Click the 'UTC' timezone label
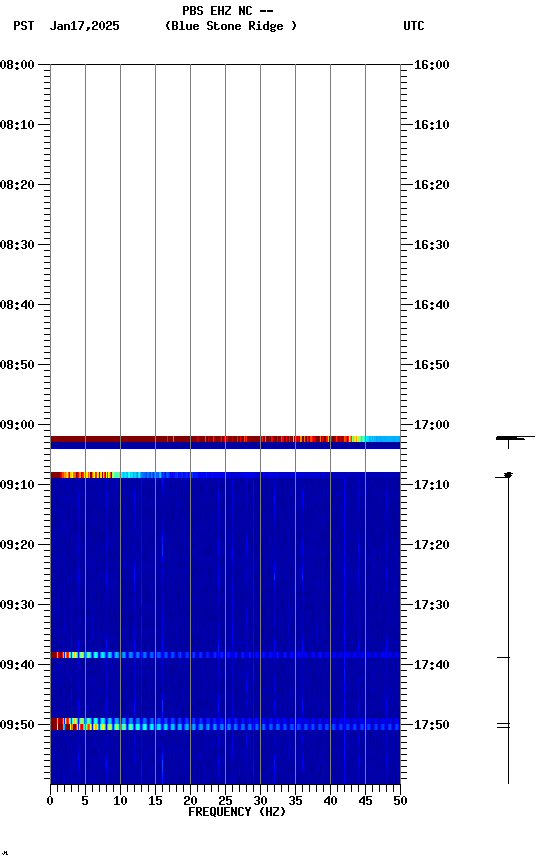 (414, 26)
